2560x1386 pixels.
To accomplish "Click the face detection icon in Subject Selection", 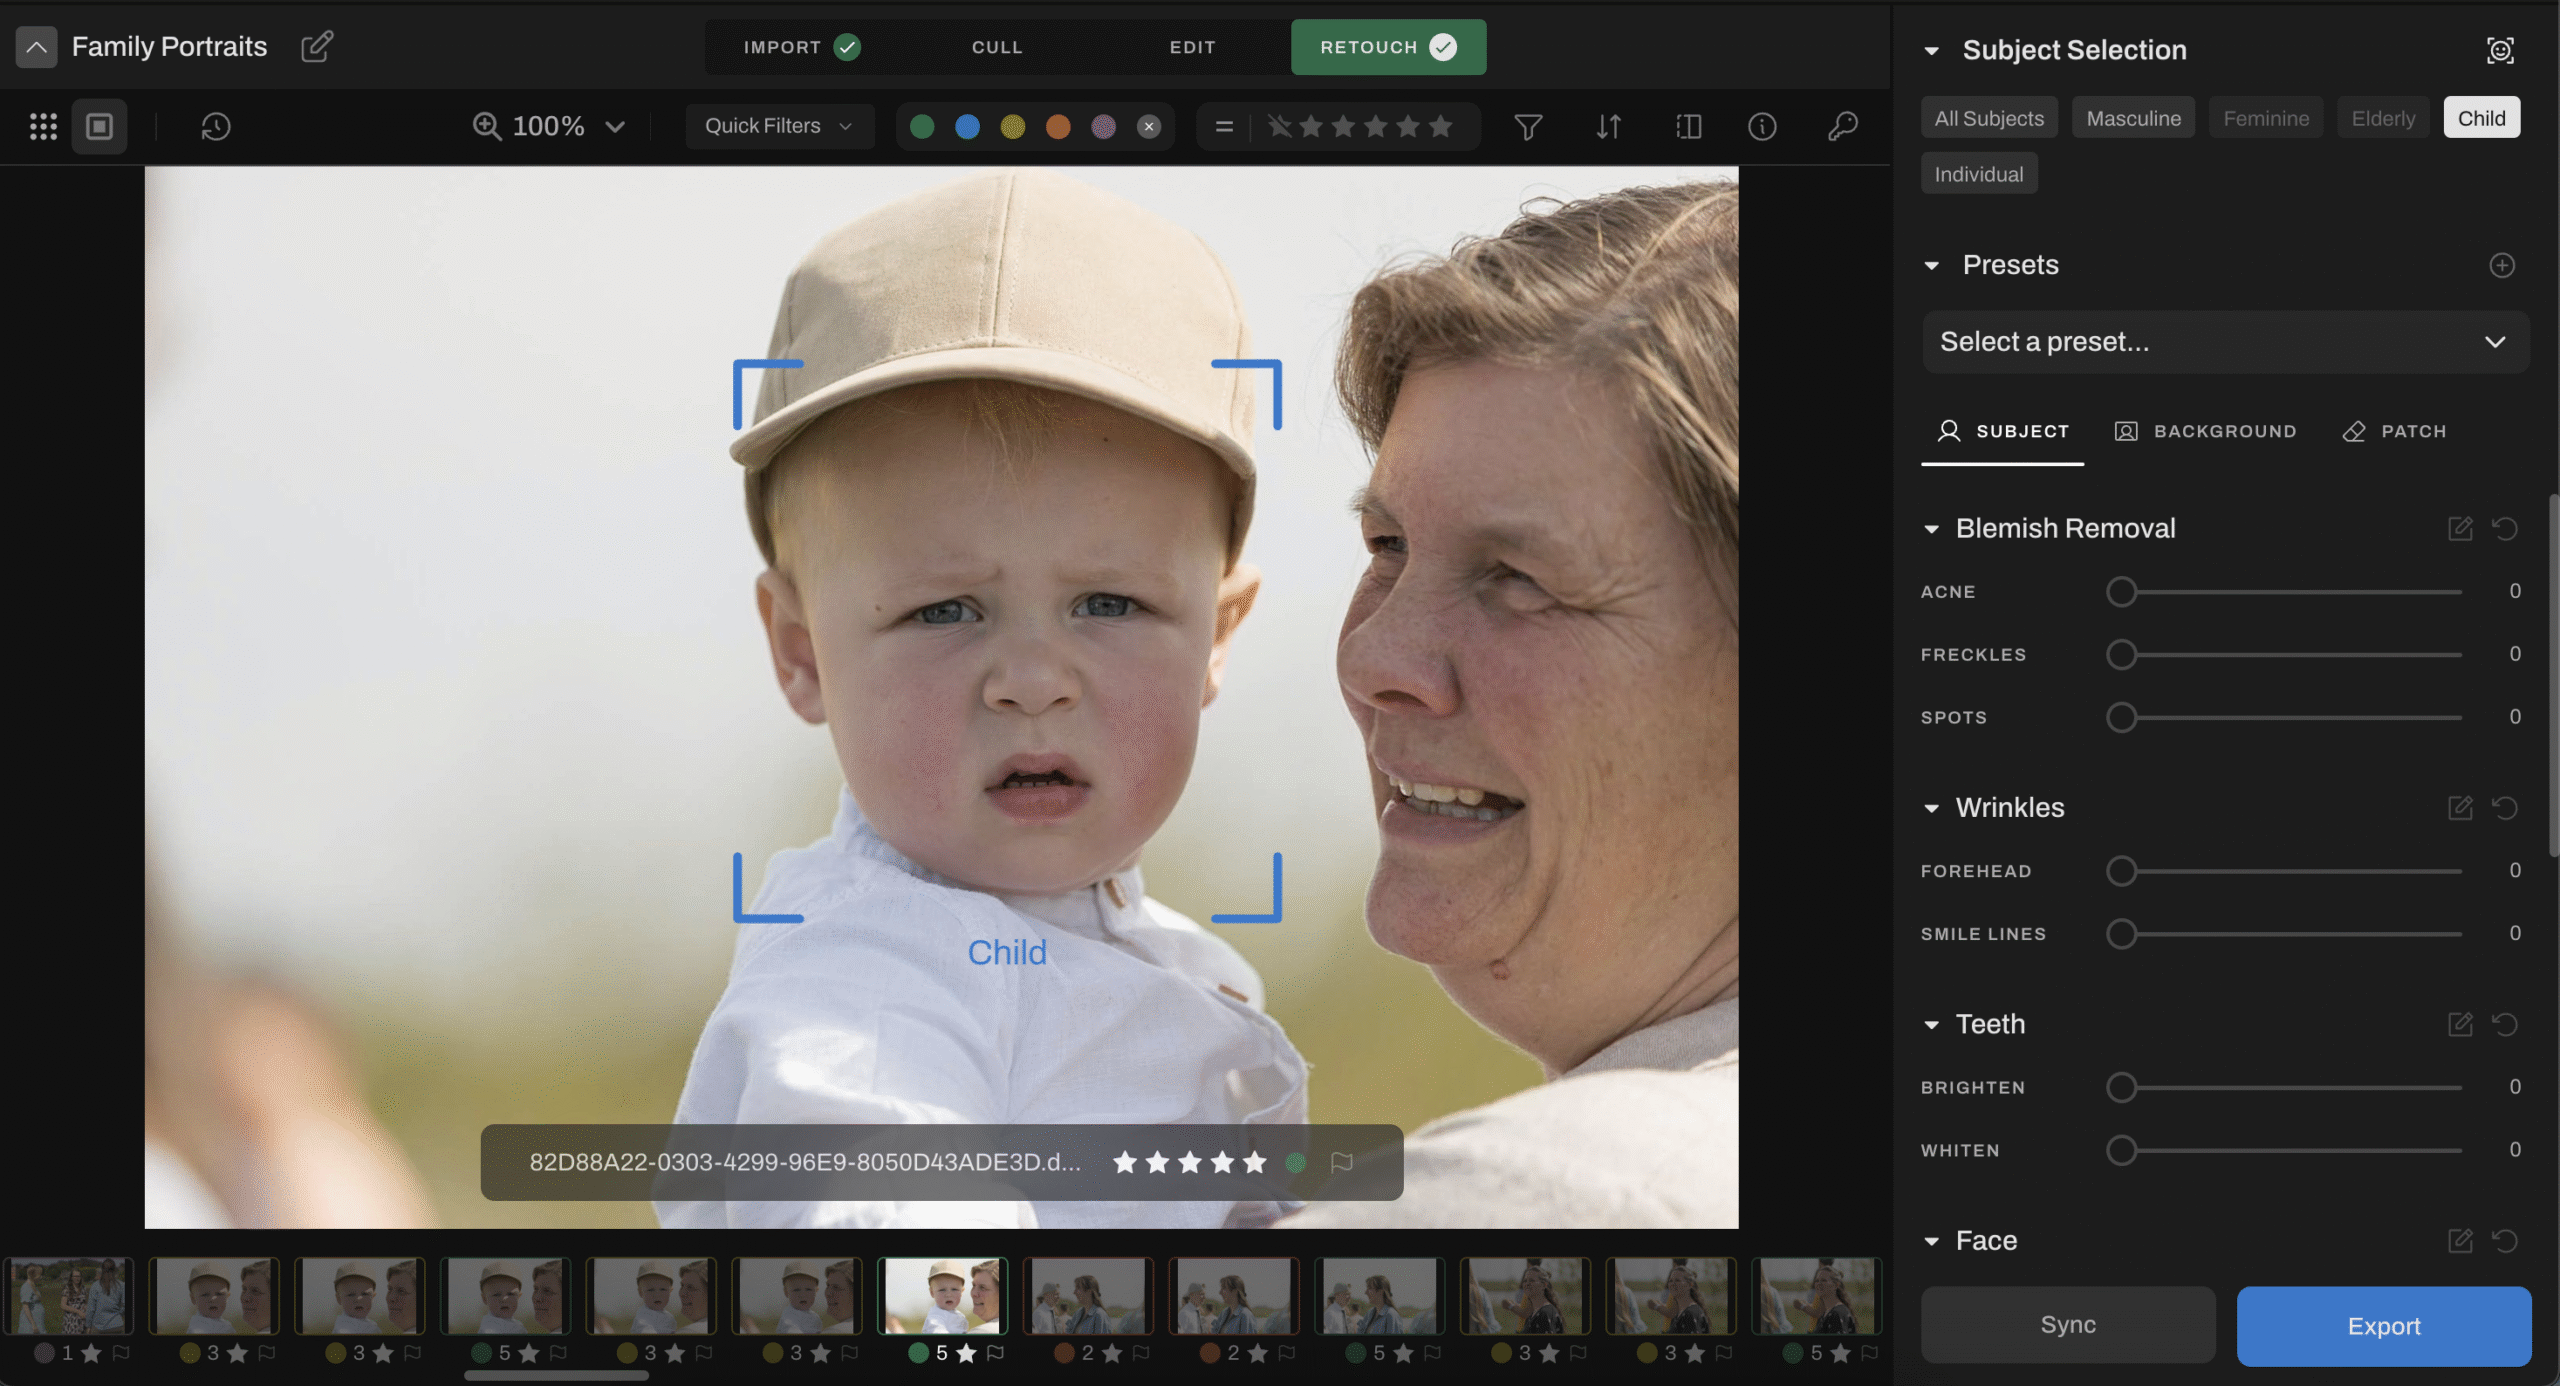I will point(2500,50).
